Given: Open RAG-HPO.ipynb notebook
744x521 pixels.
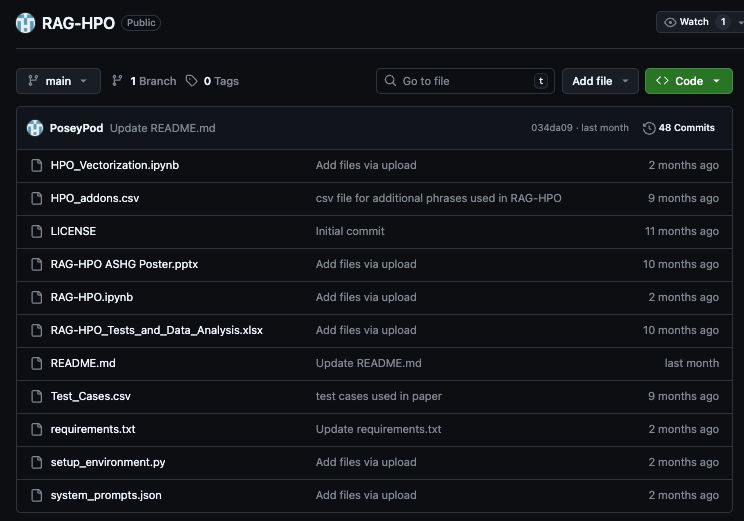Looking at the screenshot, I should pos(92,297).
